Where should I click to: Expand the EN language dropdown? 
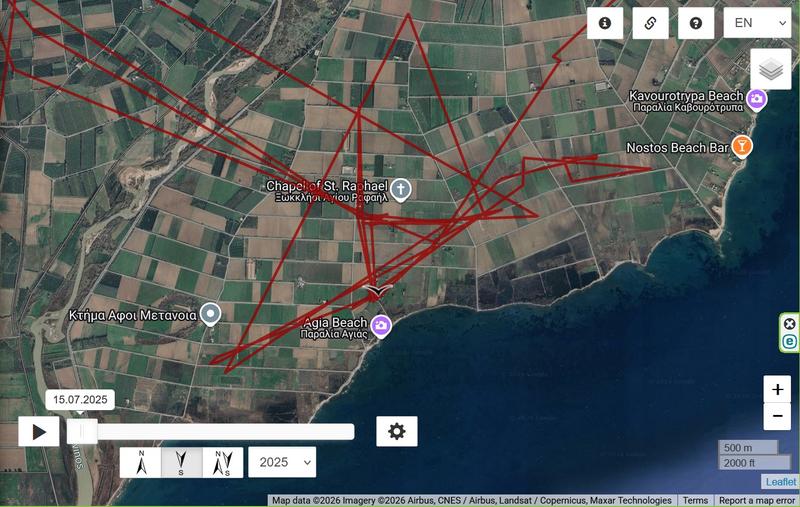757,23
